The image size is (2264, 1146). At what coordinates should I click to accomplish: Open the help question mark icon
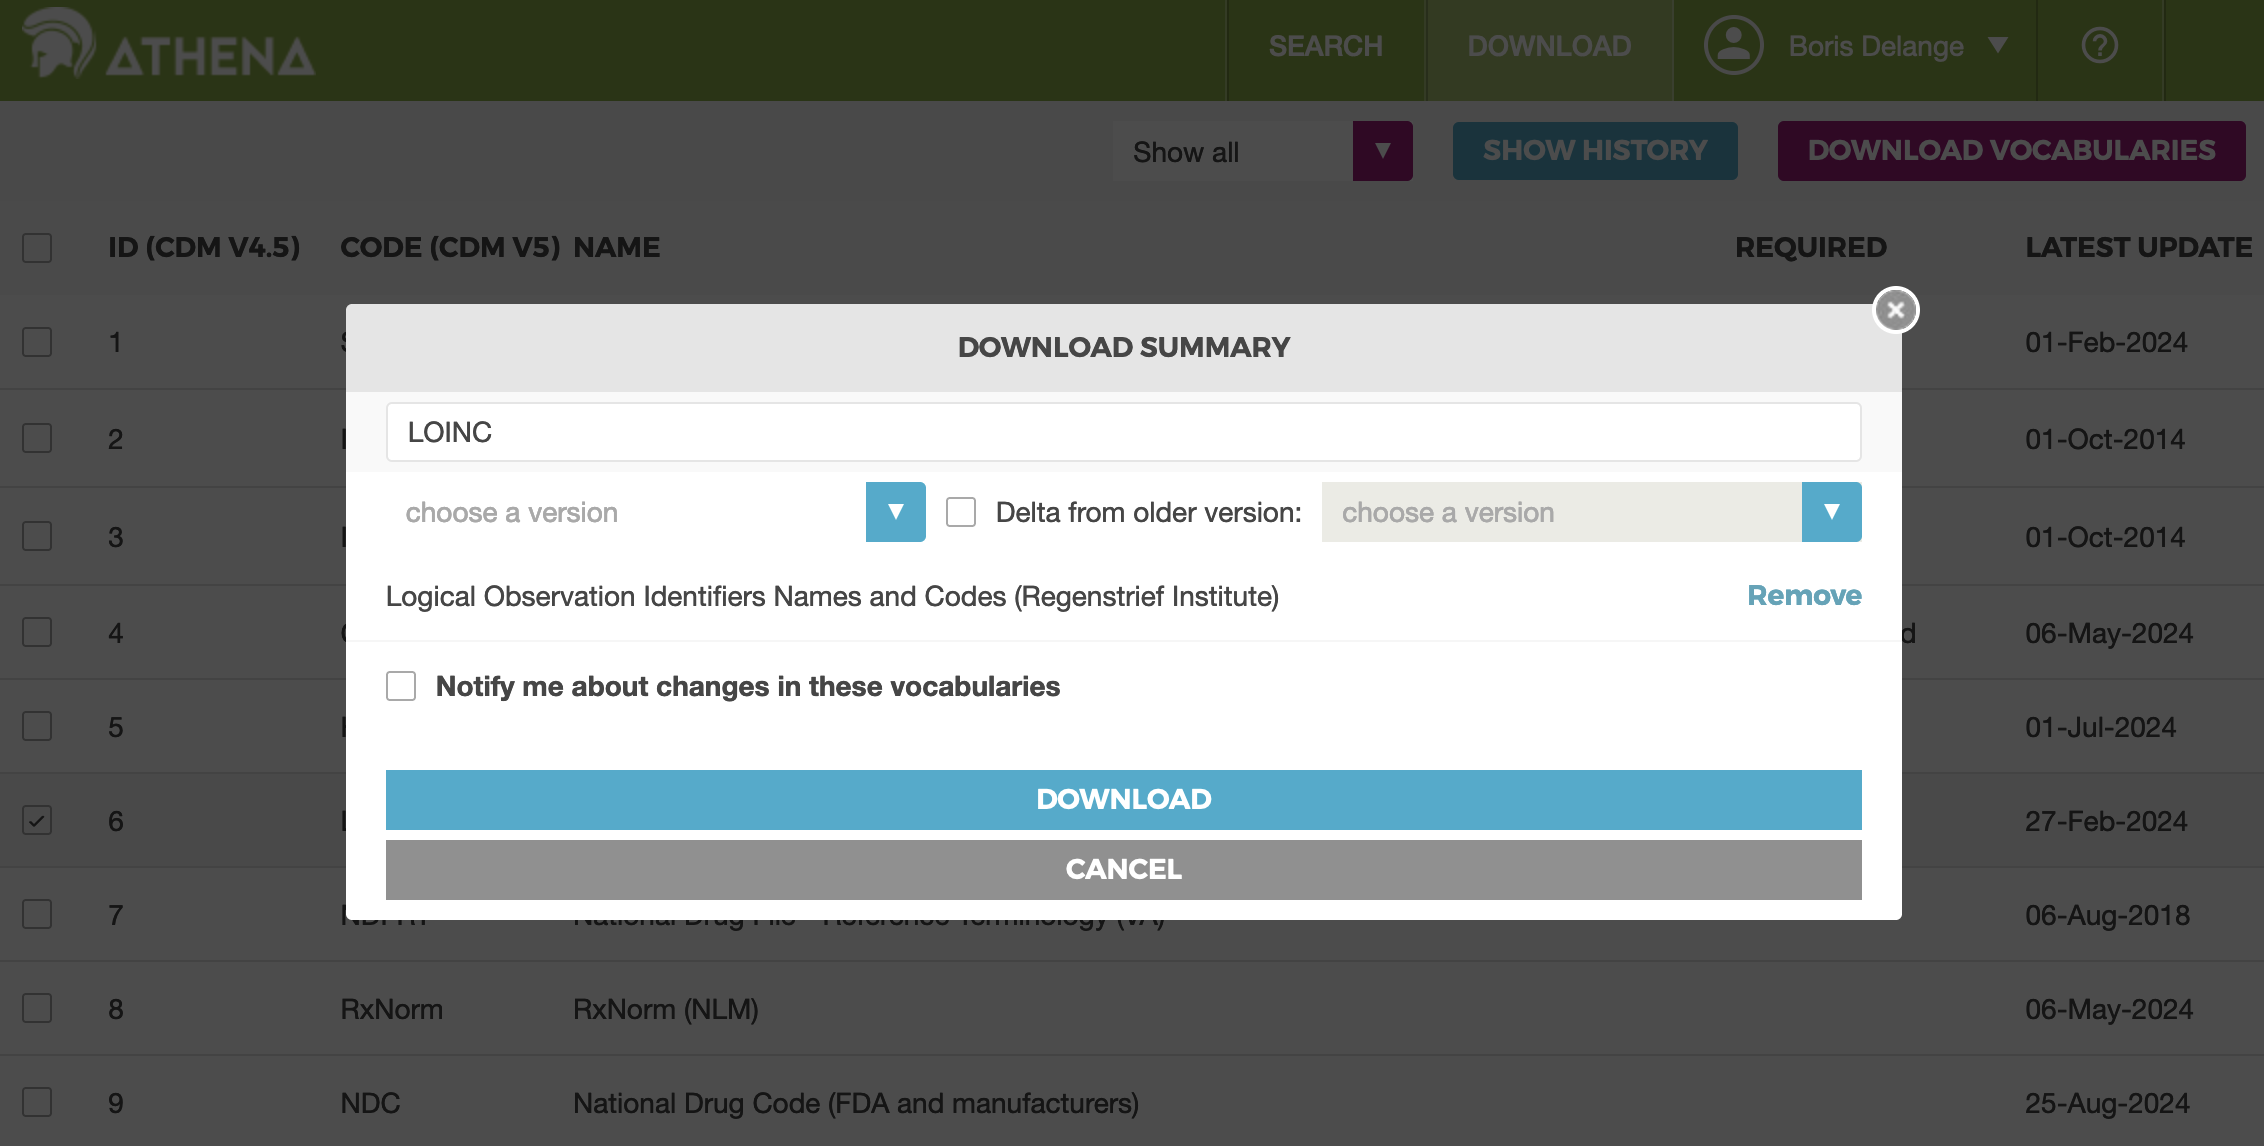(x=2099, y=46)
